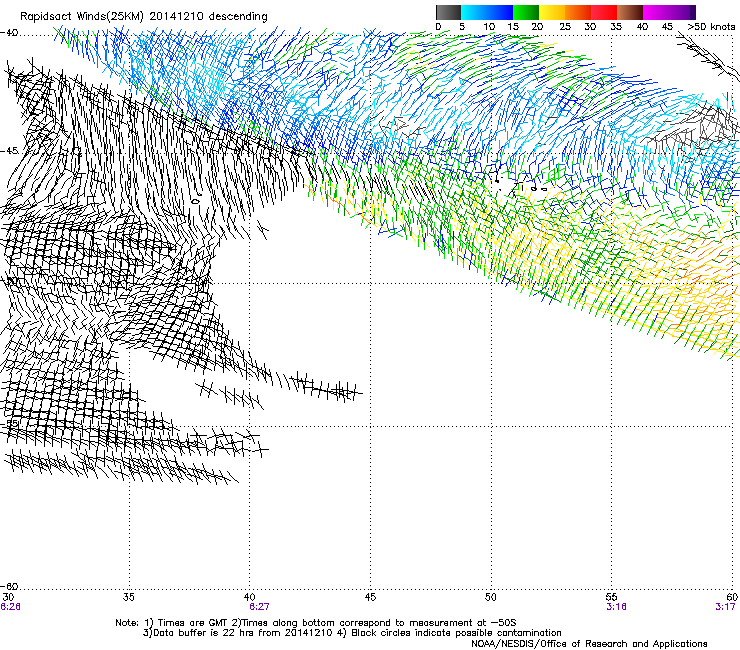Click the gray 0-5 knots color swatch
Viewport: 740px width, 650px height.
[448, 12]
